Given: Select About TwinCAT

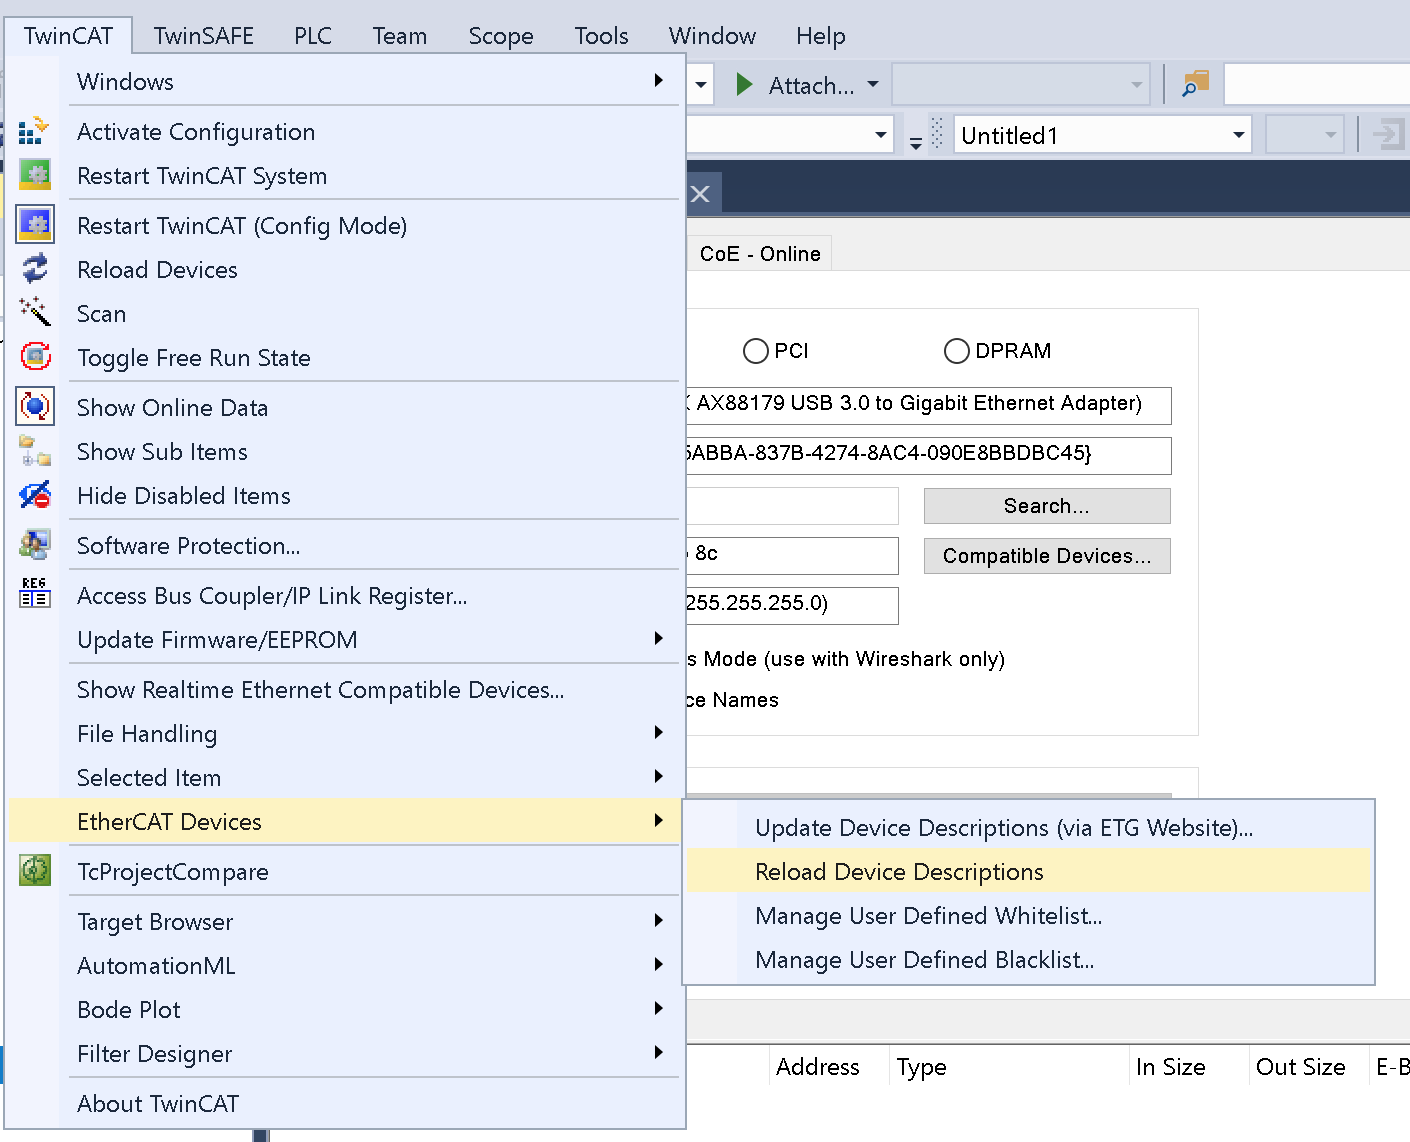Looking at the screenshot, I should [345, 1103].
